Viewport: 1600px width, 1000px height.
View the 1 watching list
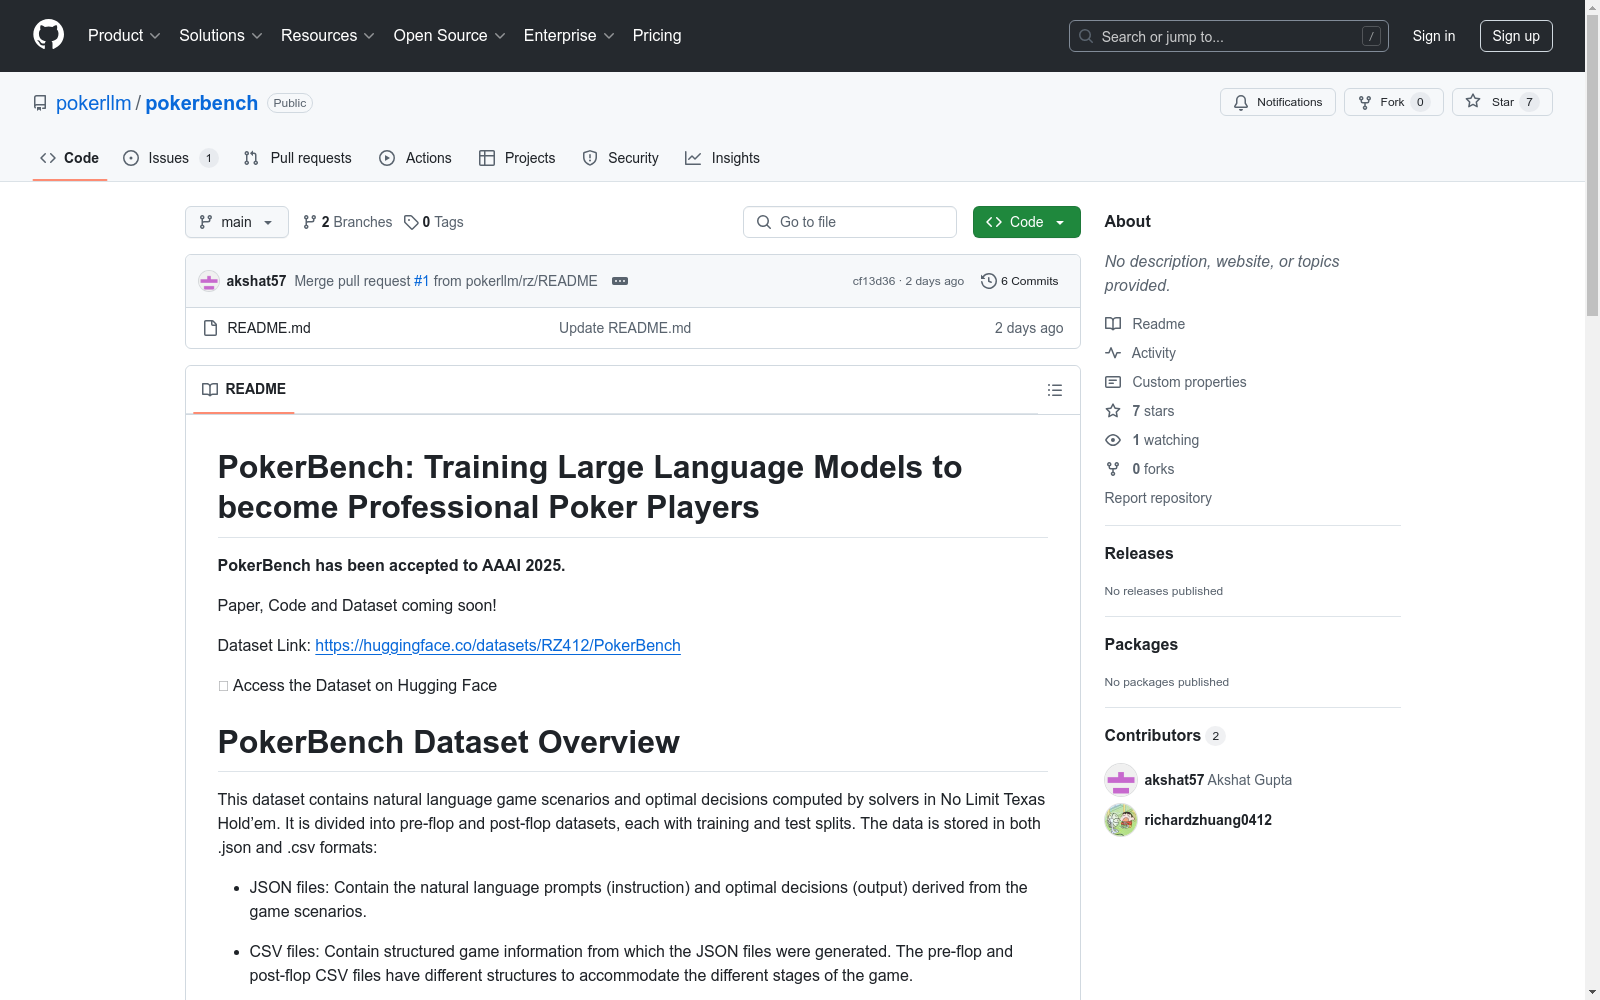coord(1152,440)
